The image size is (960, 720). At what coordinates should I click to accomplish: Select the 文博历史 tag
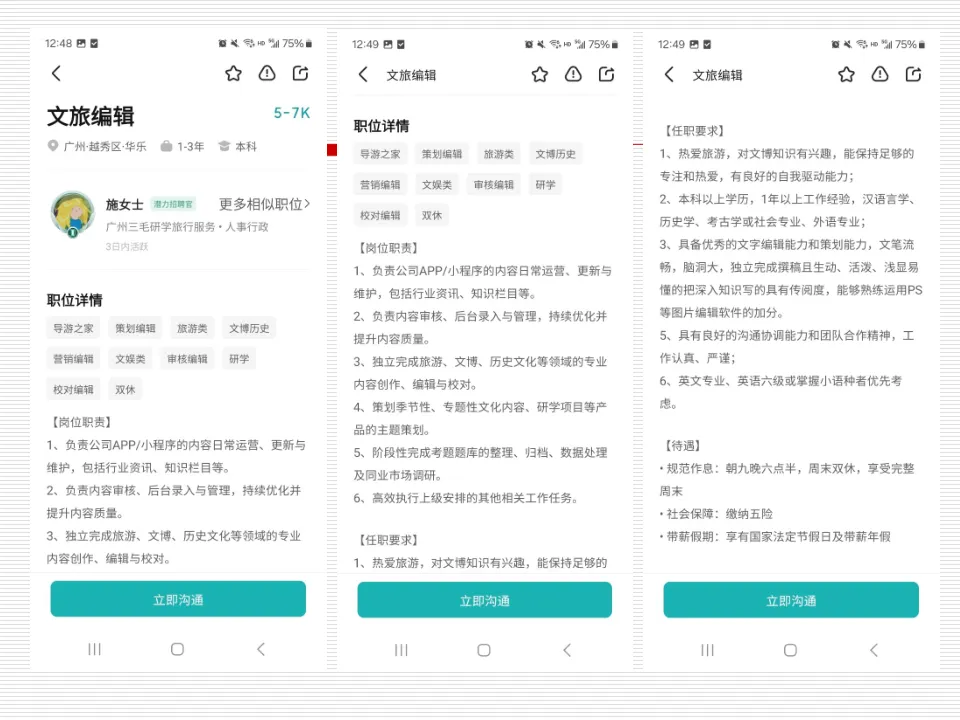coord(250,328)
